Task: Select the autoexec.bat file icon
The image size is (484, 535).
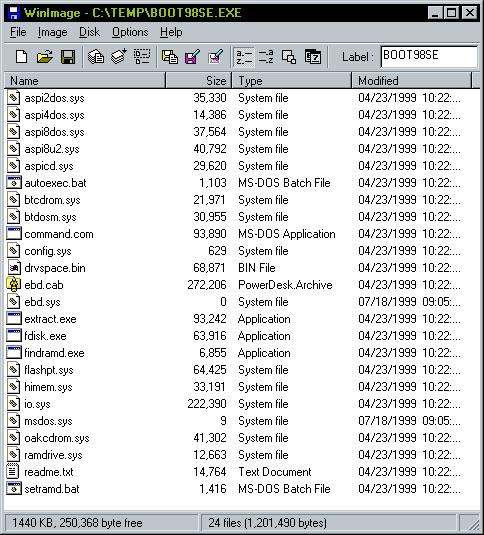Action: coord(14,183)
